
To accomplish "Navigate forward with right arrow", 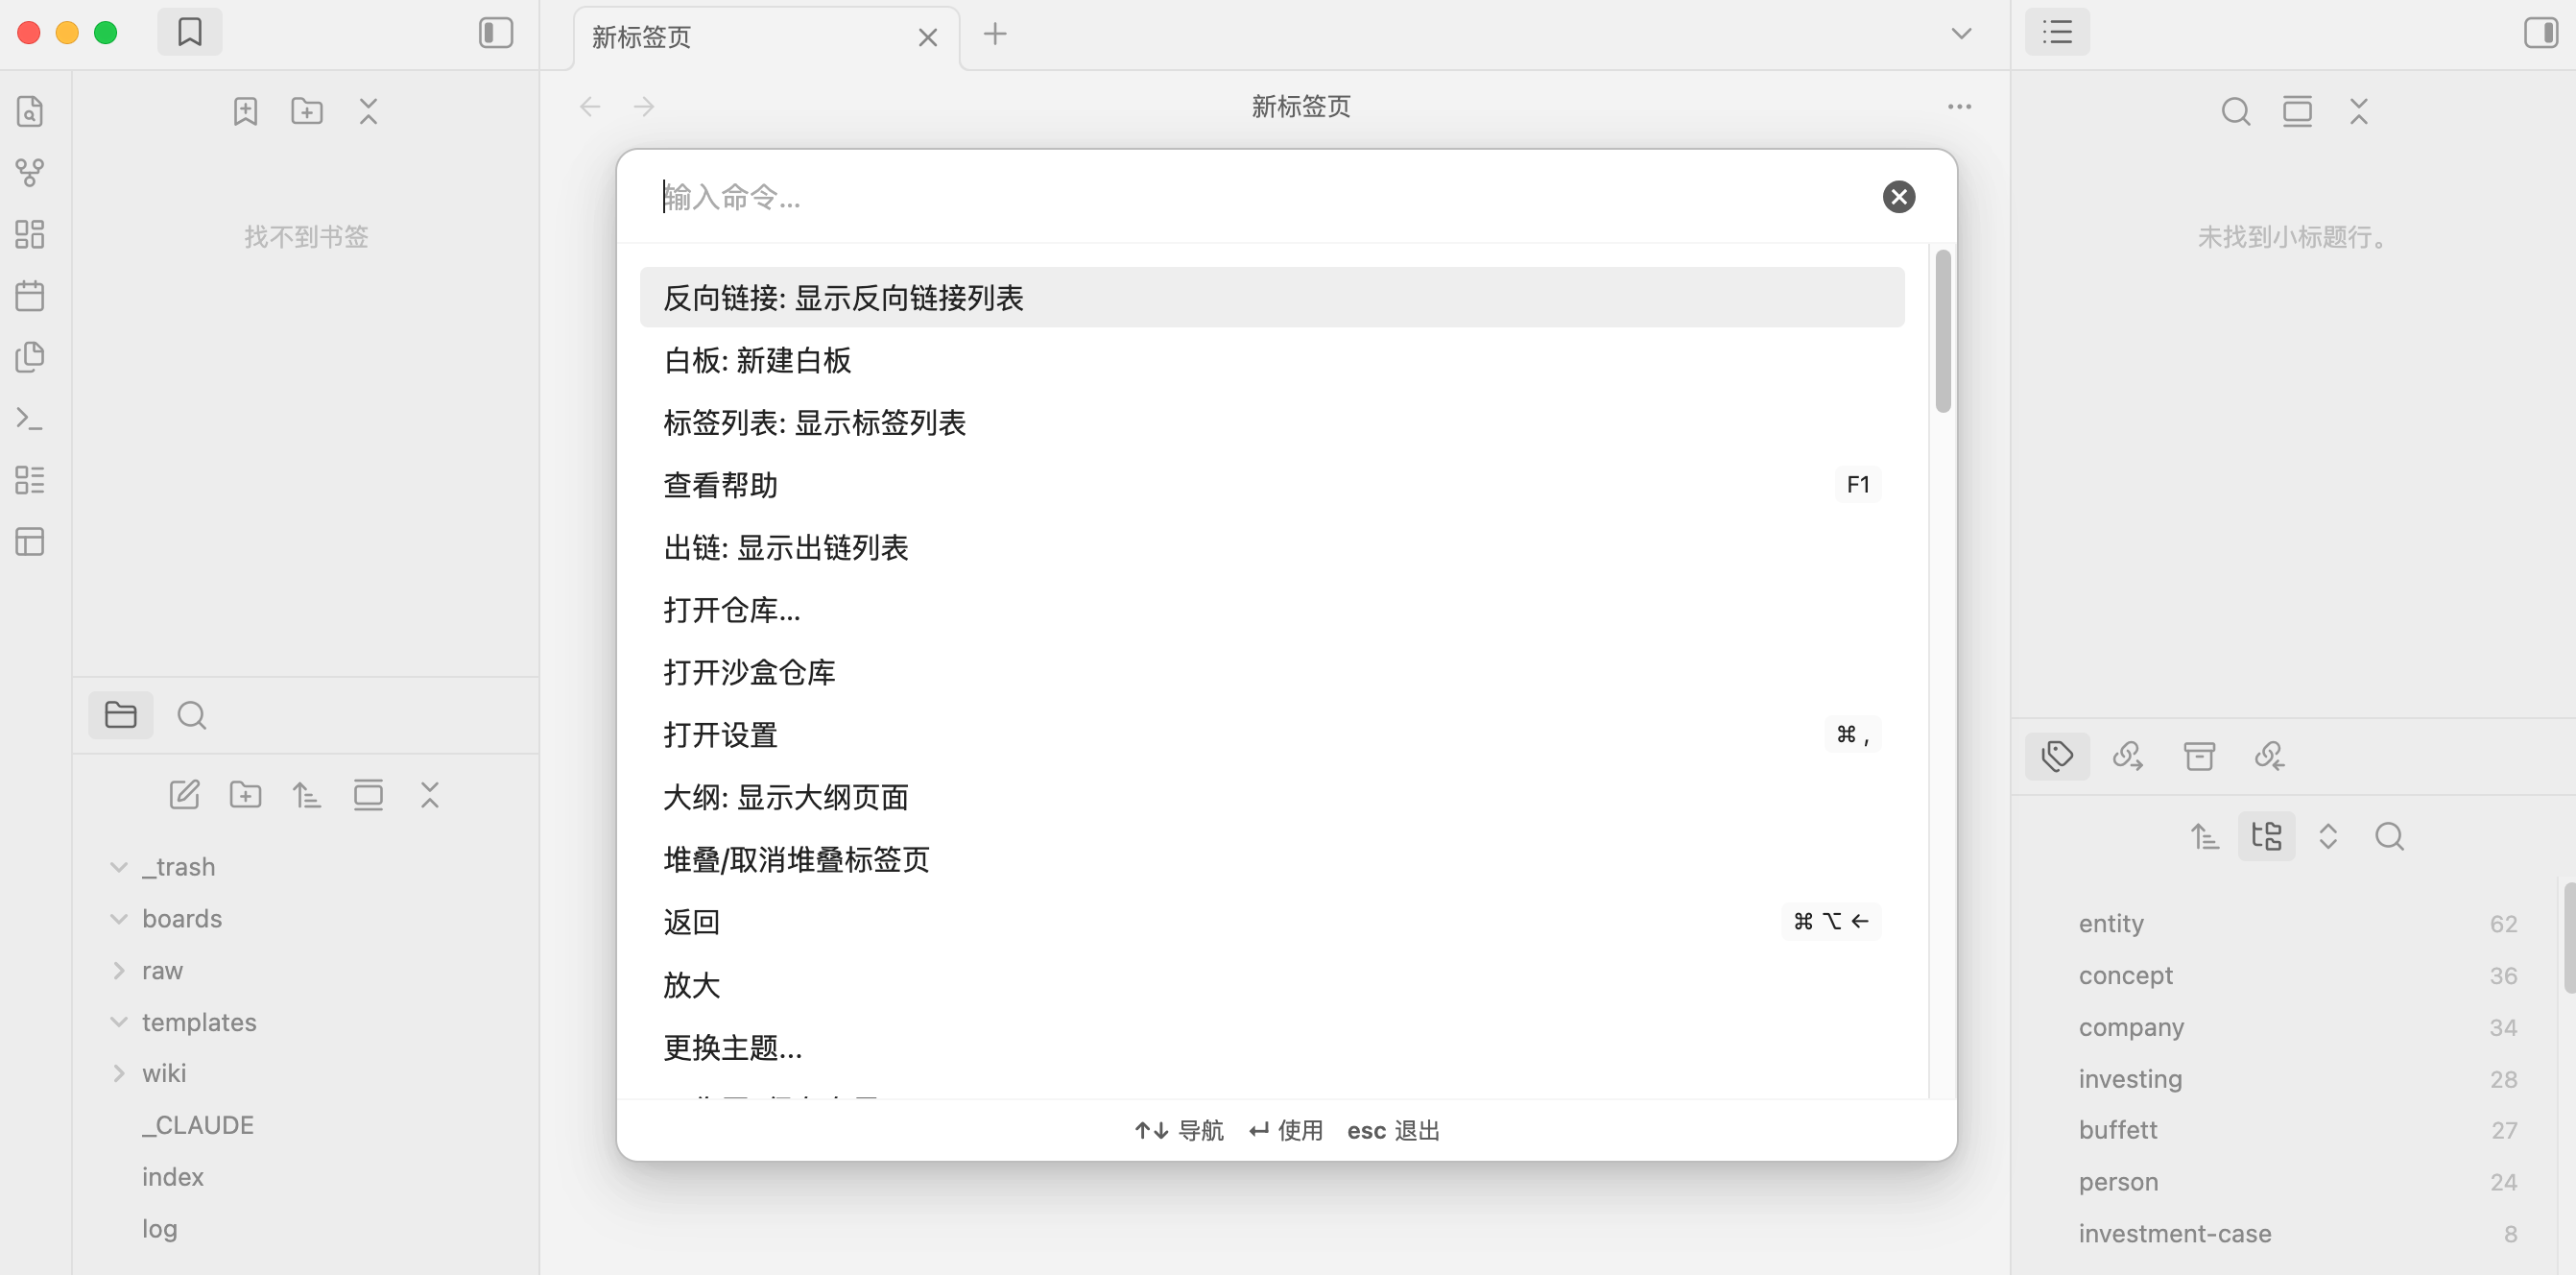I will [x=644, y=107].
